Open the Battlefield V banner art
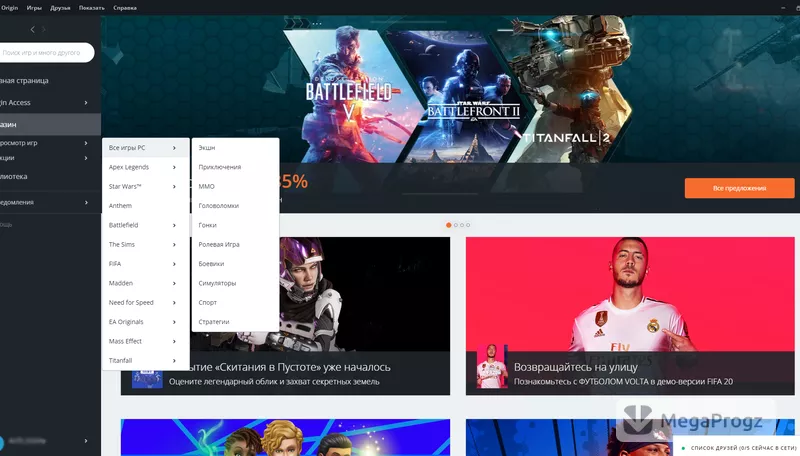 [x=352, y=97]
